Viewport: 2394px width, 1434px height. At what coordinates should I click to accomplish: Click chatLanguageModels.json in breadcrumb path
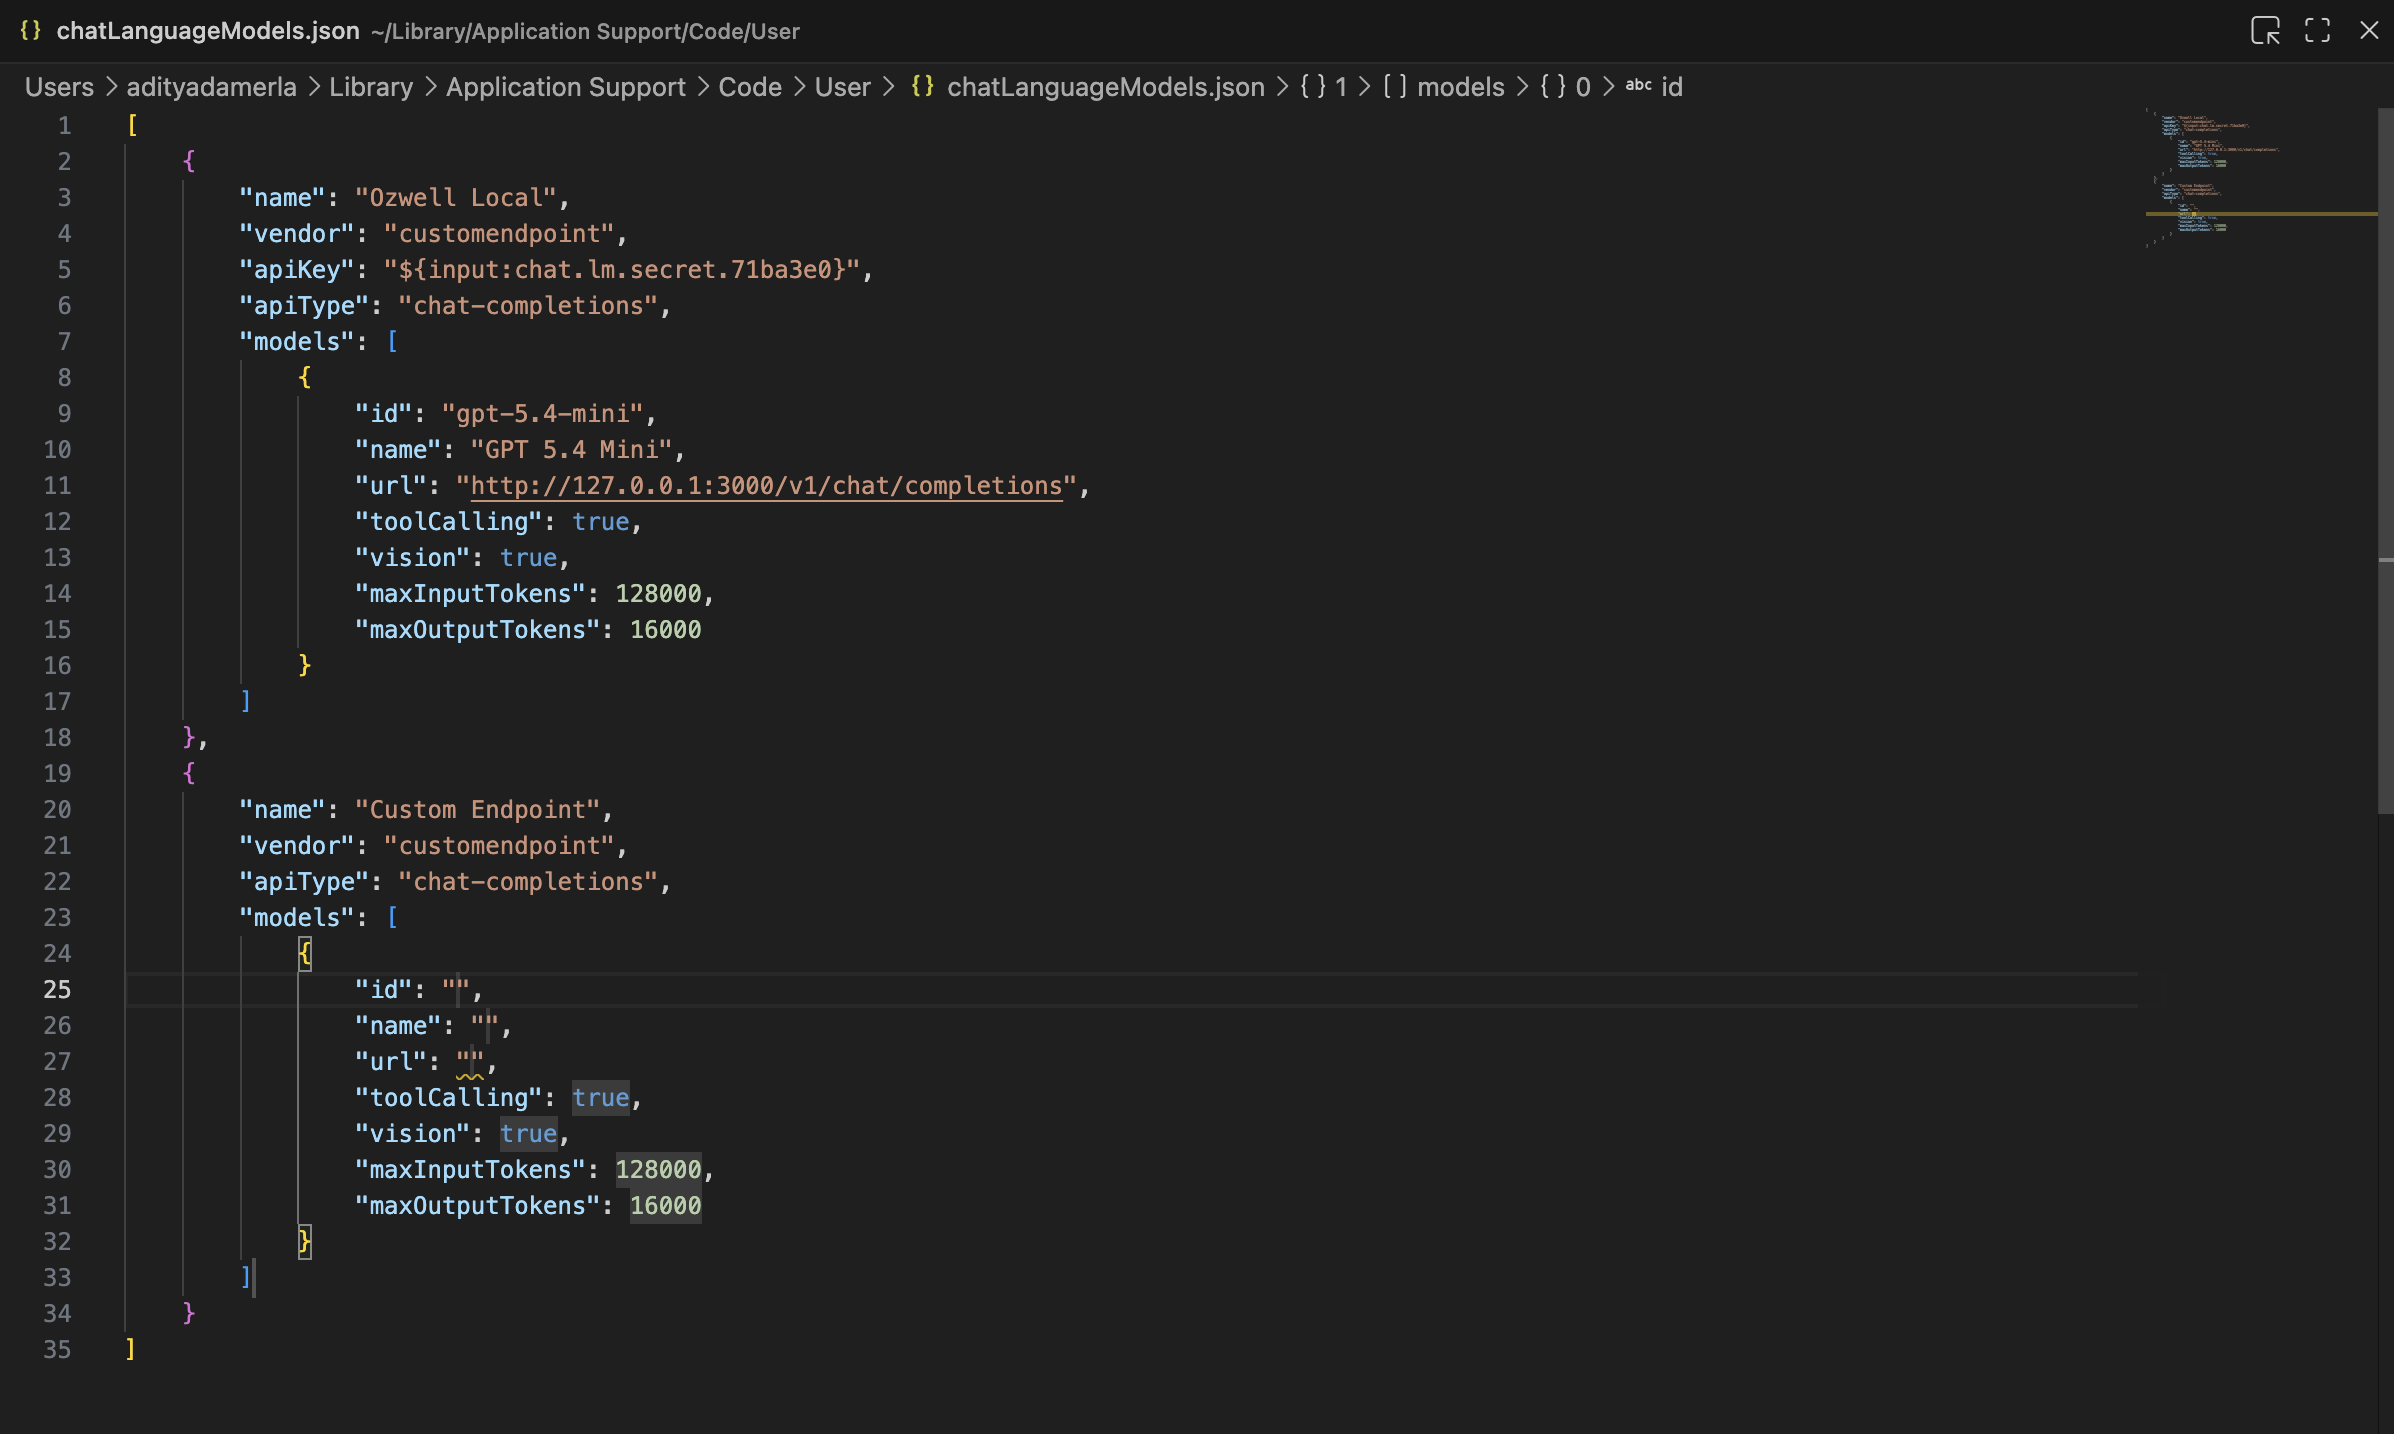coord(1106,87)
